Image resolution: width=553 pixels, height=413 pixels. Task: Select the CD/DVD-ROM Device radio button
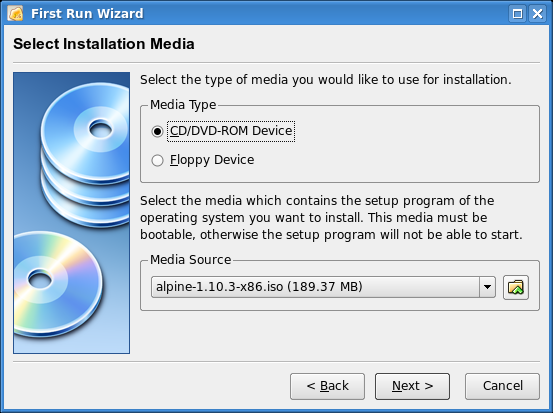coord(157,131)
